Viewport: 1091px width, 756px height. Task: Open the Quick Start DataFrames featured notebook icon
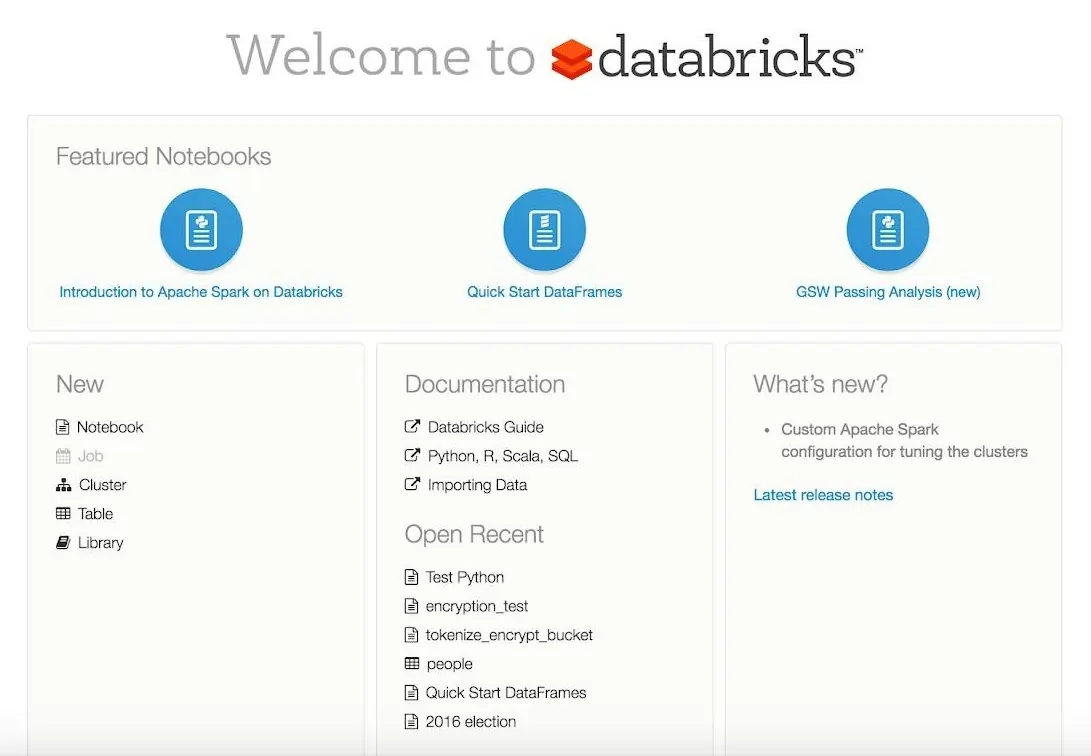coord(544,230)
